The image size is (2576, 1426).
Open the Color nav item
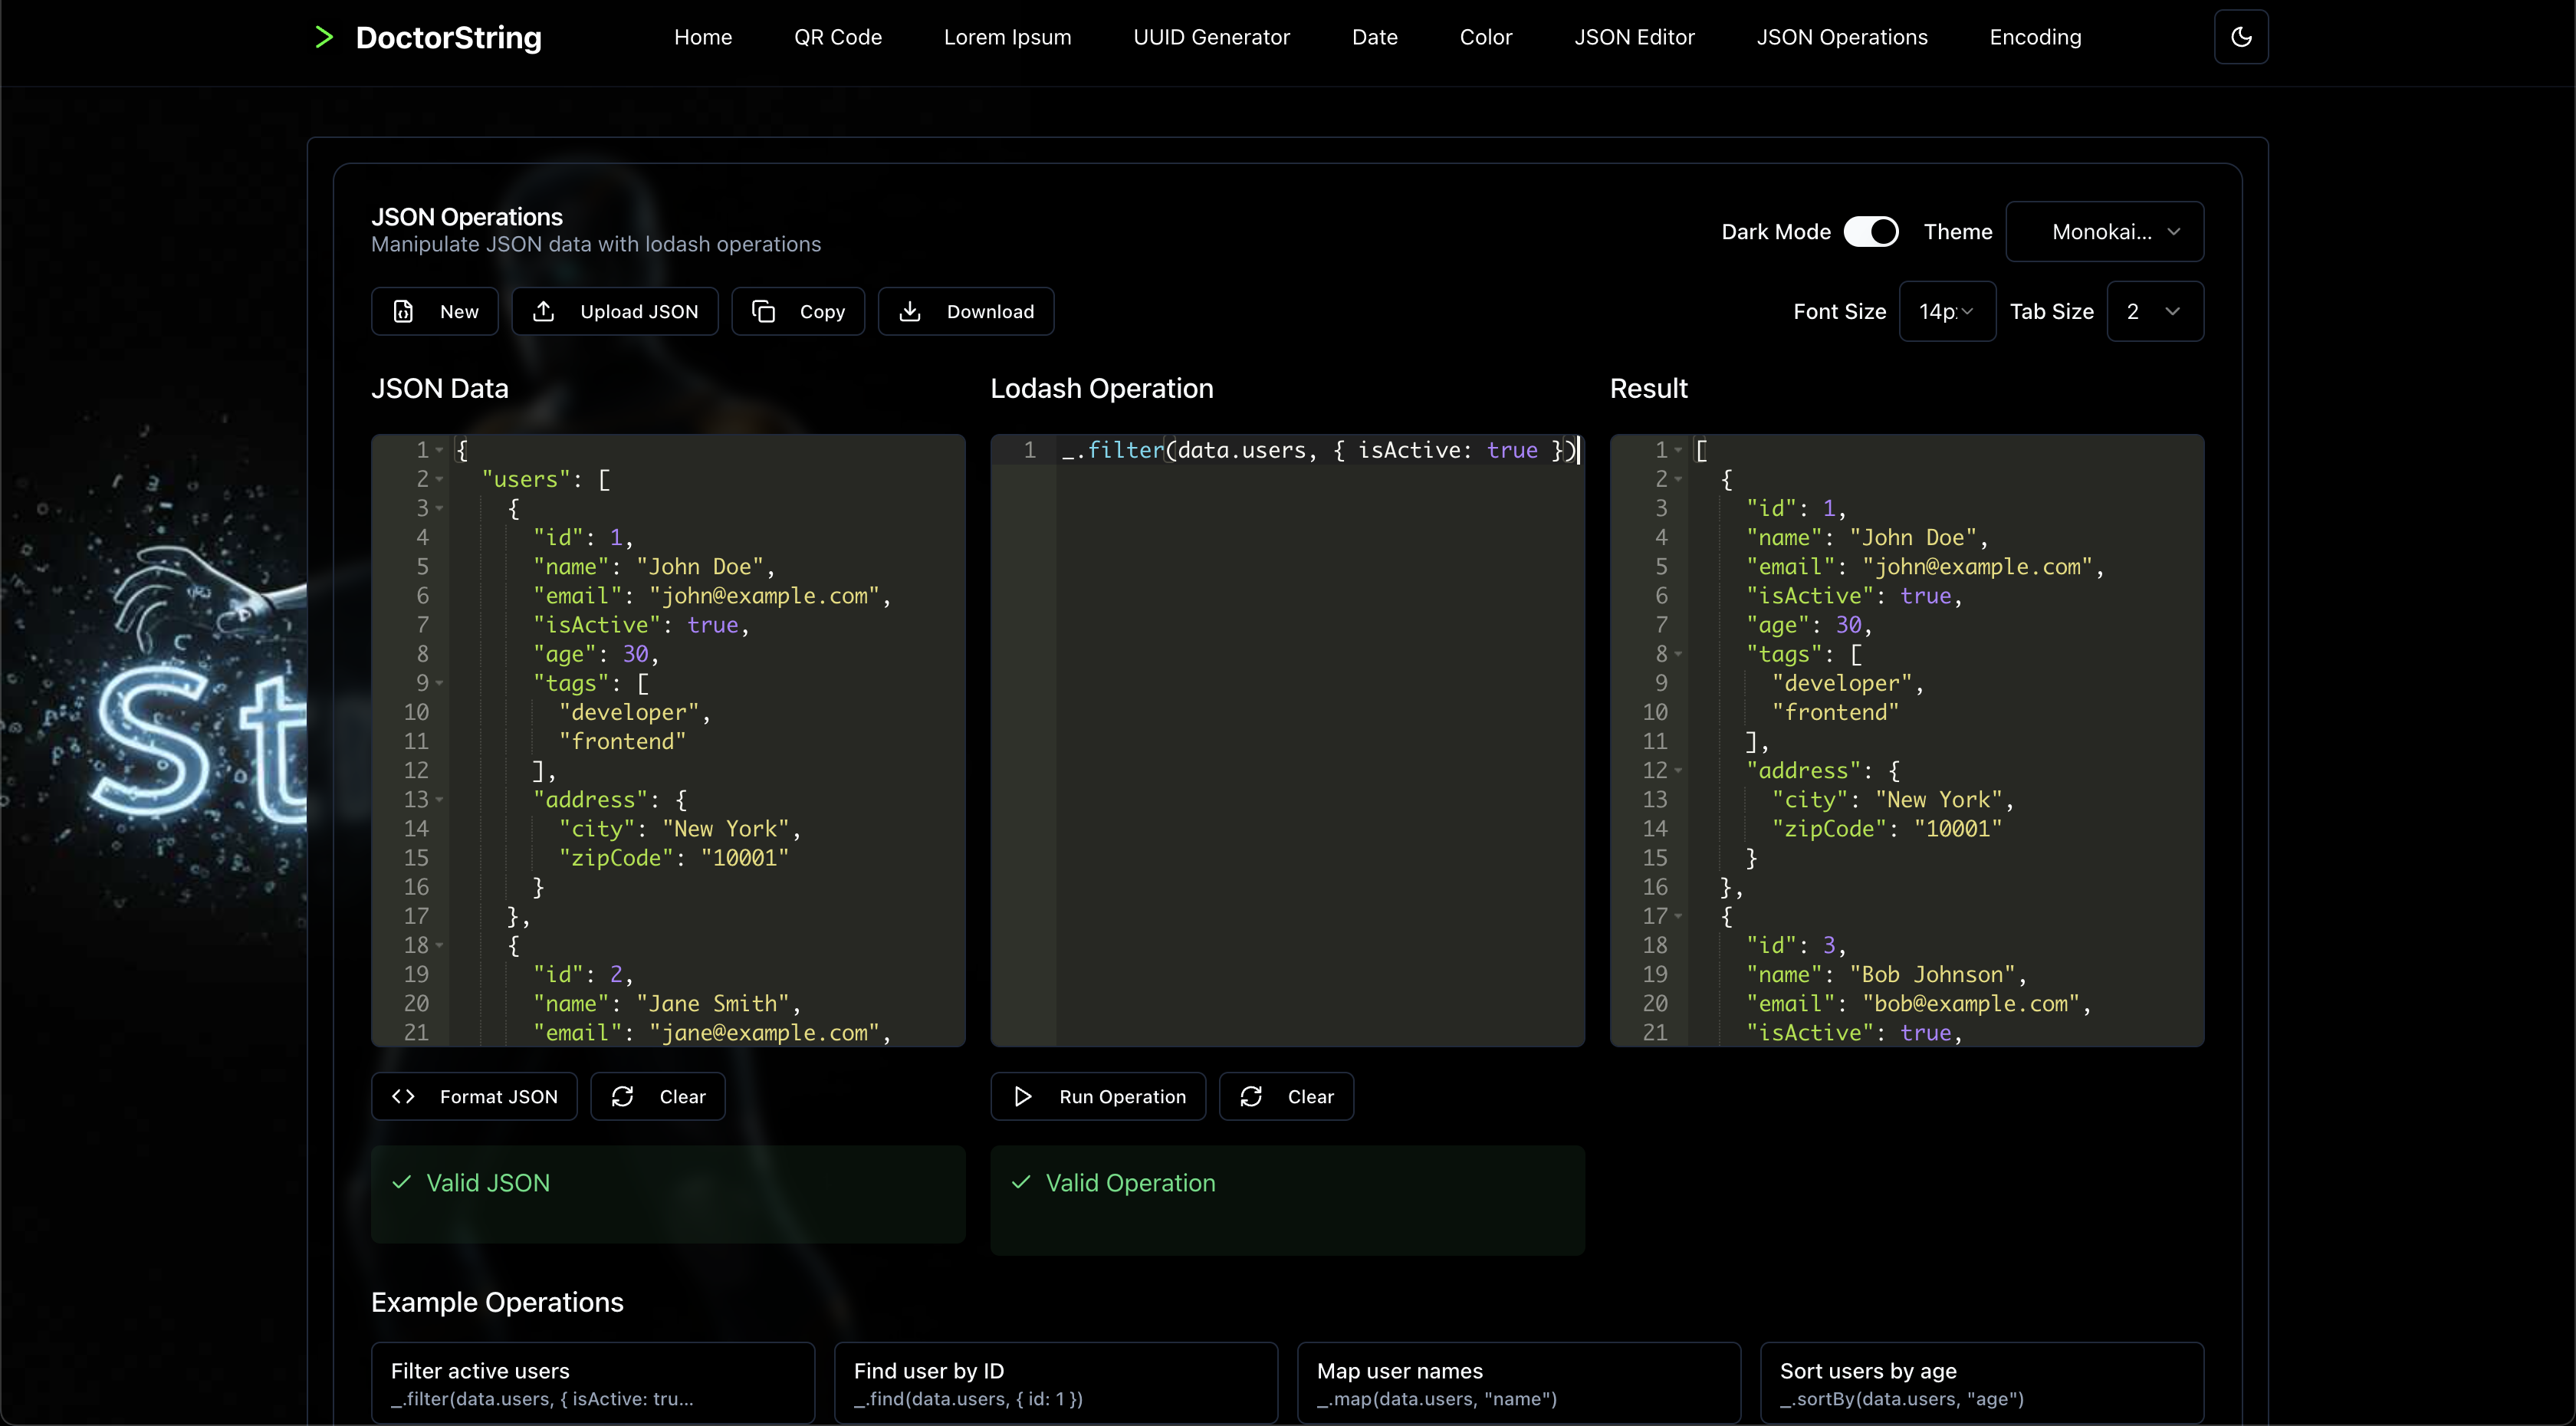(1486, 37)
